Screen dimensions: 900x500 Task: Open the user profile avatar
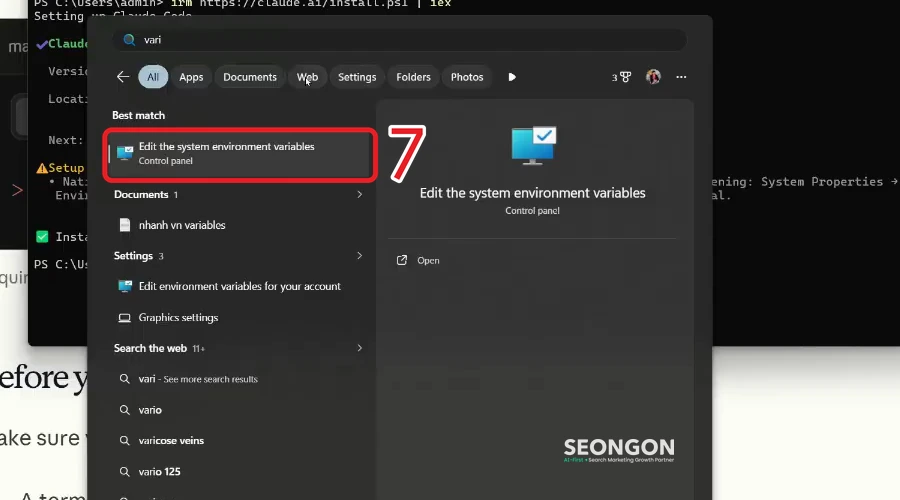click(653, 77)
